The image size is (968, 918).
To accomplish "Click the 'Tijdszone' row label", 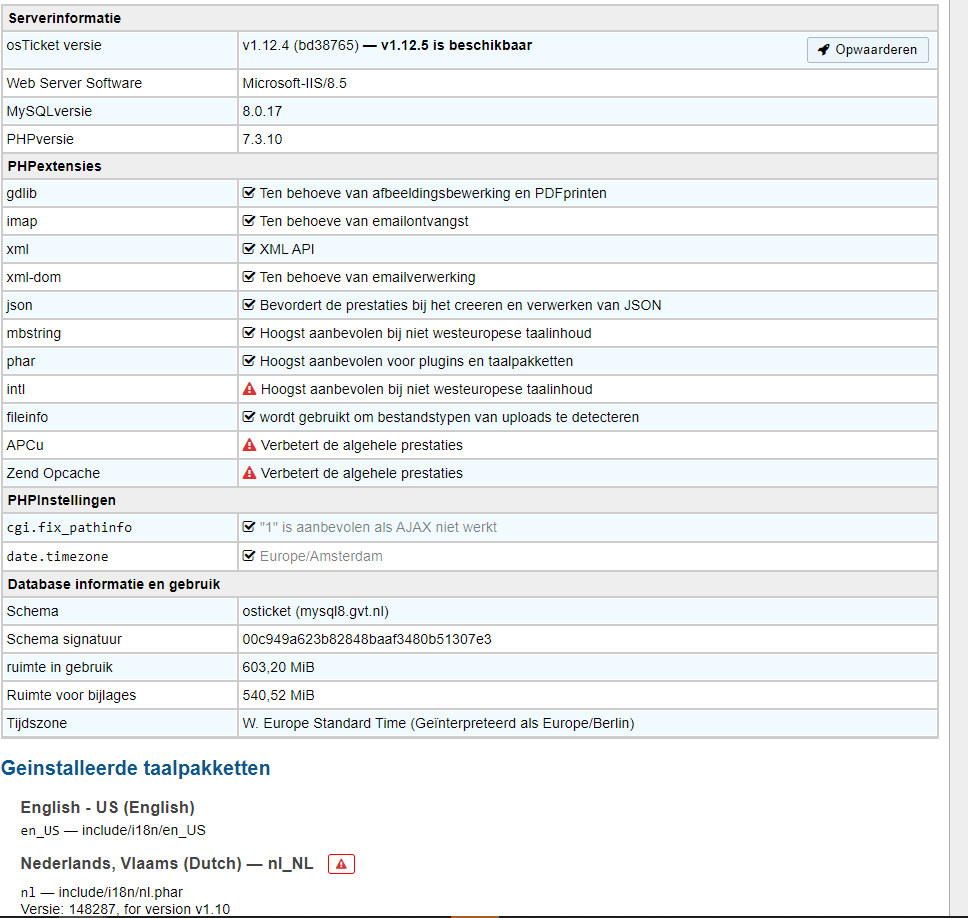I will [x=37, y=723].
